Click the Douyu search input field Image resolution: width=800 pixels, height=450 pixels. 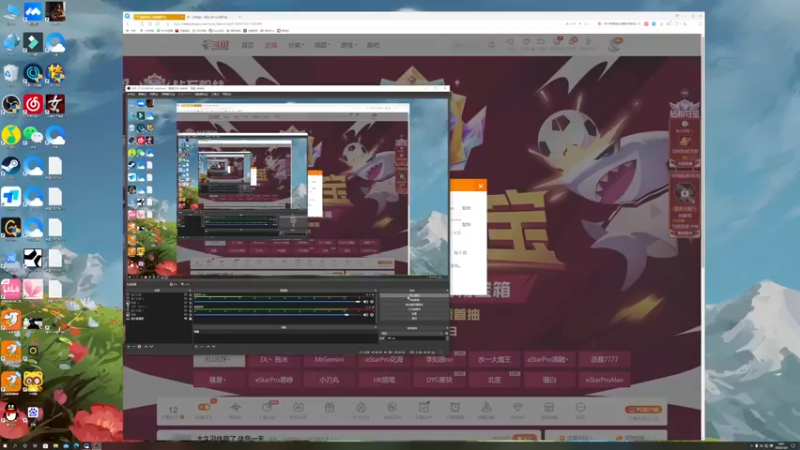[x=469, y=45]
